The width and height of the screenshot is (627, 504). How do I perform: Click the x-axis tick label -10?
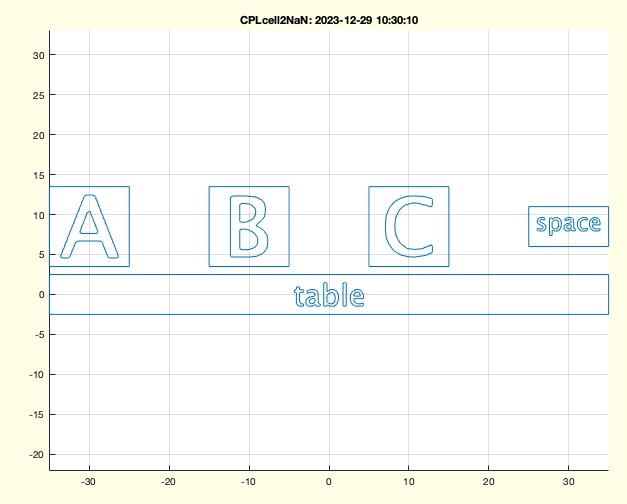[249, 481]
